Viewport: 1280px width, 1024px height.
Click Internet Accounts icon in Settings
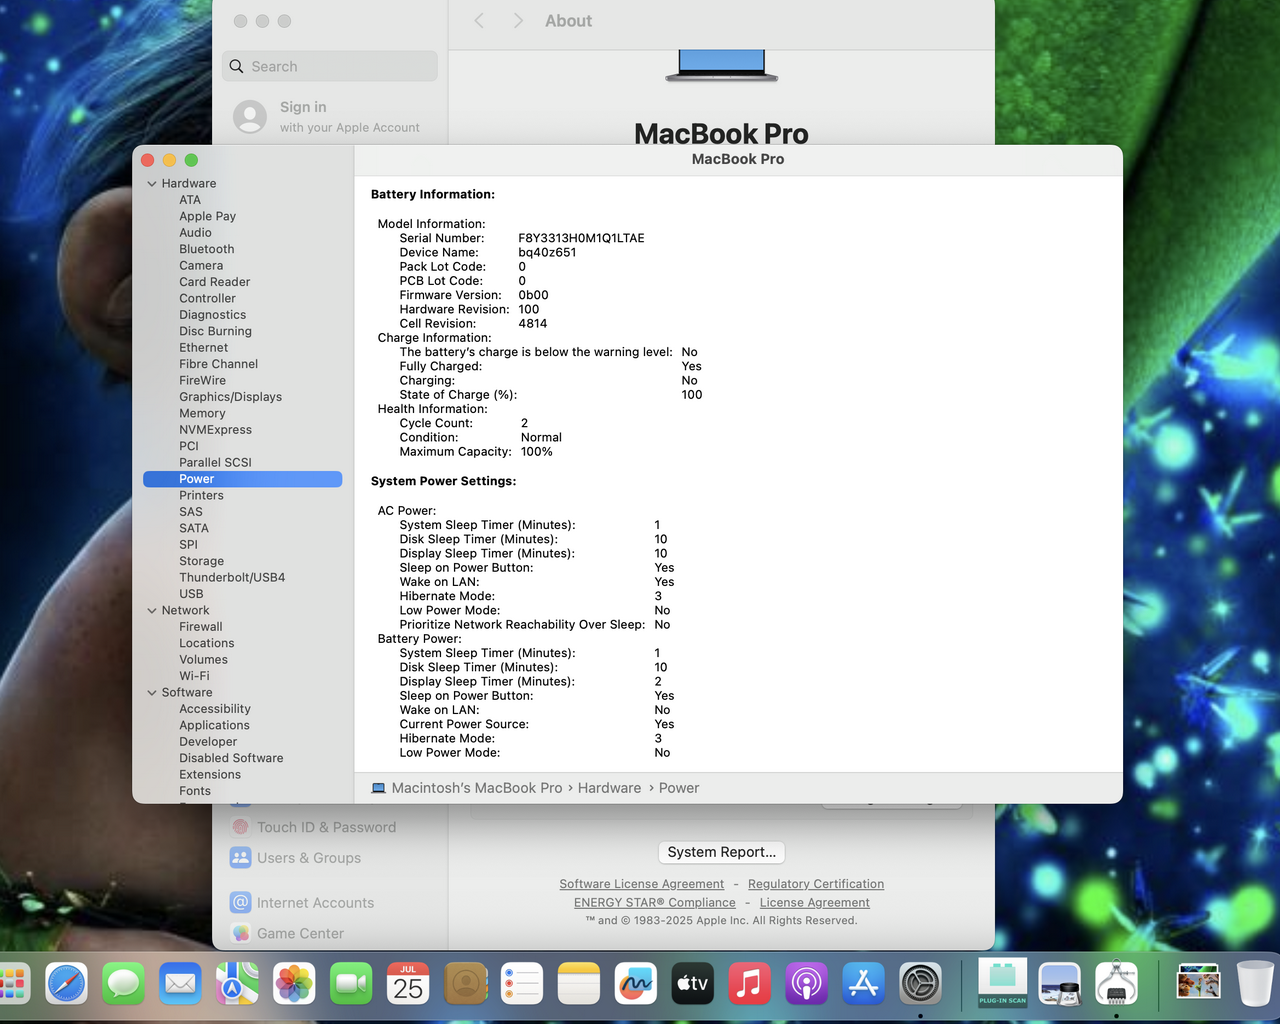coord(240,902)
